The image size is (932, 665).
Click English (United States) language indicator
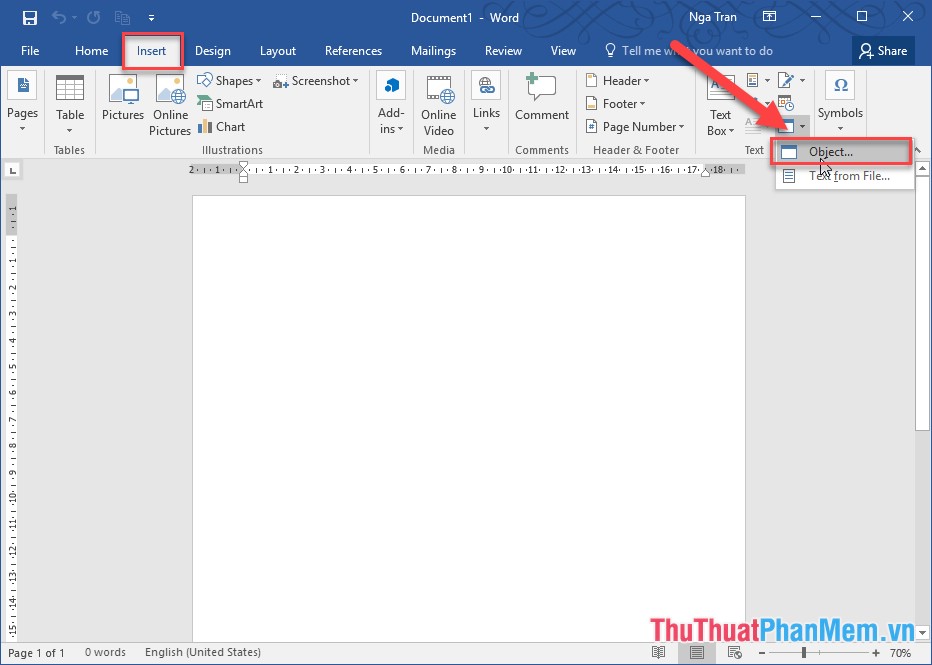(x=203, y=652)
